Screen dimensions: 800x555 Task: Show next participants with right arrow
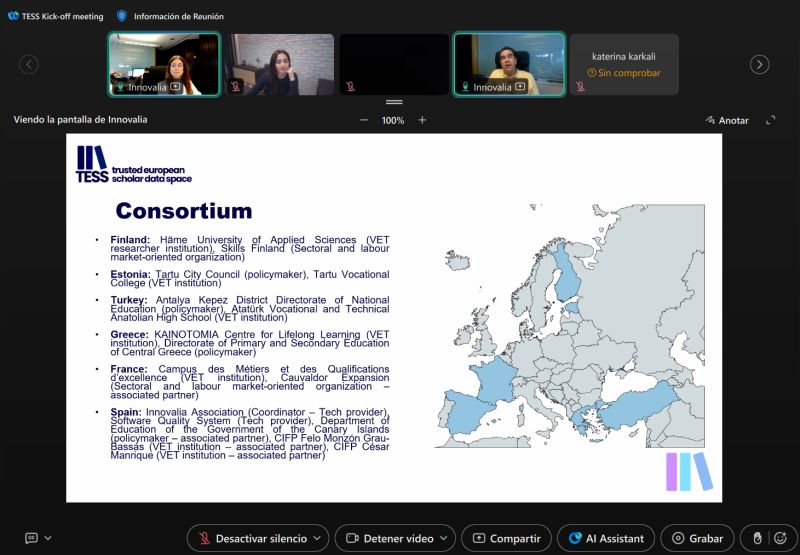point(759,64)
